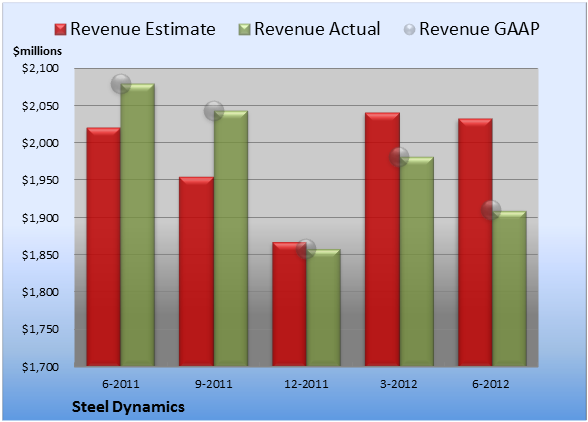The image size is (588, 422).
Task: Click the GAAP sphere marker for 12-2011
Action: click(x=306, y=249)
